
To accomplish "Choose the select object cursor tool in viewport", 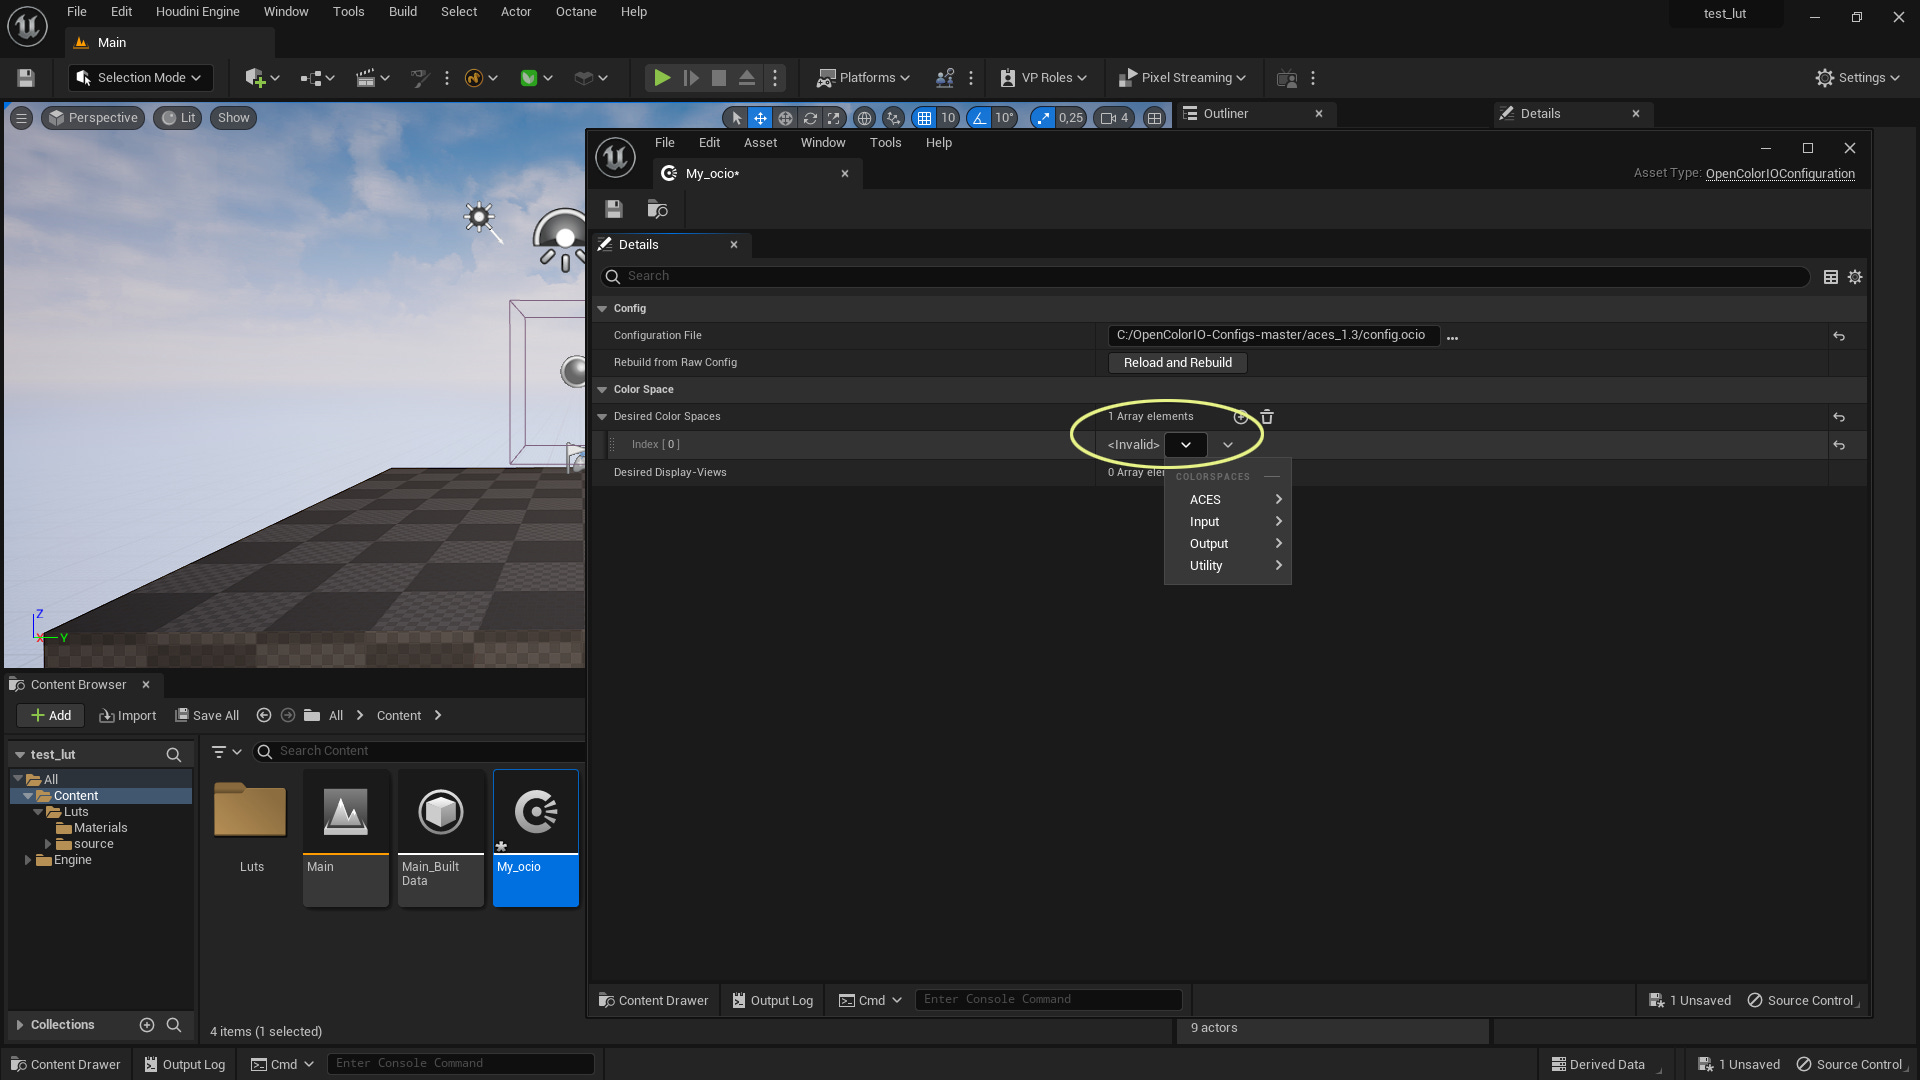I will 736,118.
